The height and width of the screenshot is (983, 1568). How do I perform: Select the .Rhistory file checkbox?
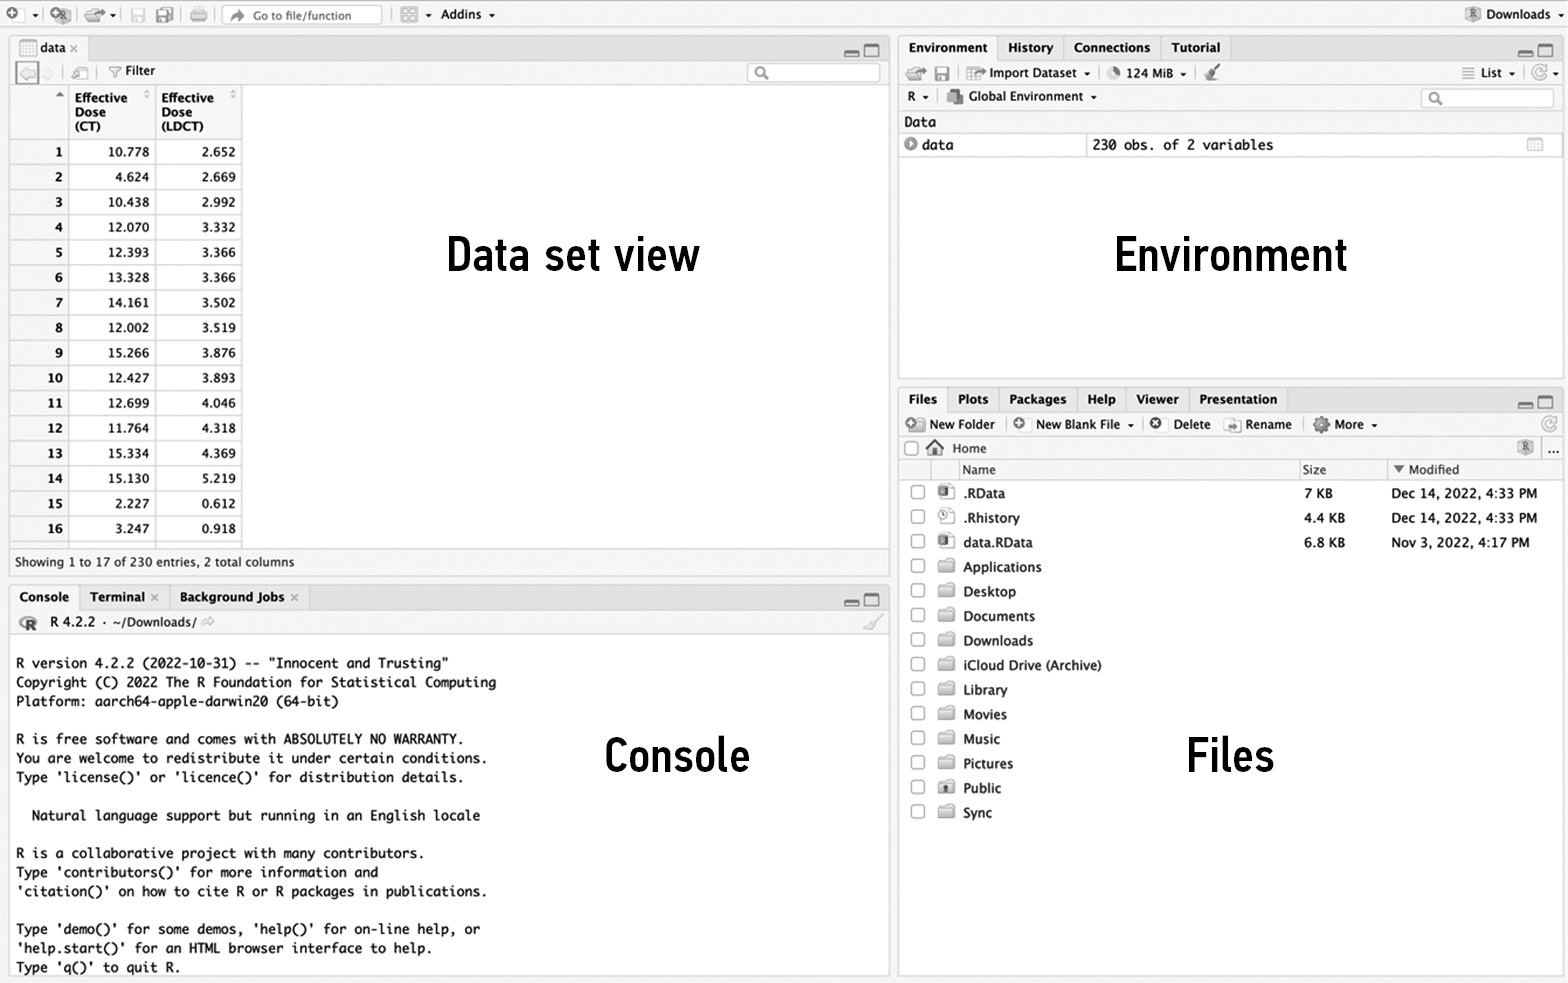pos(917,517)
